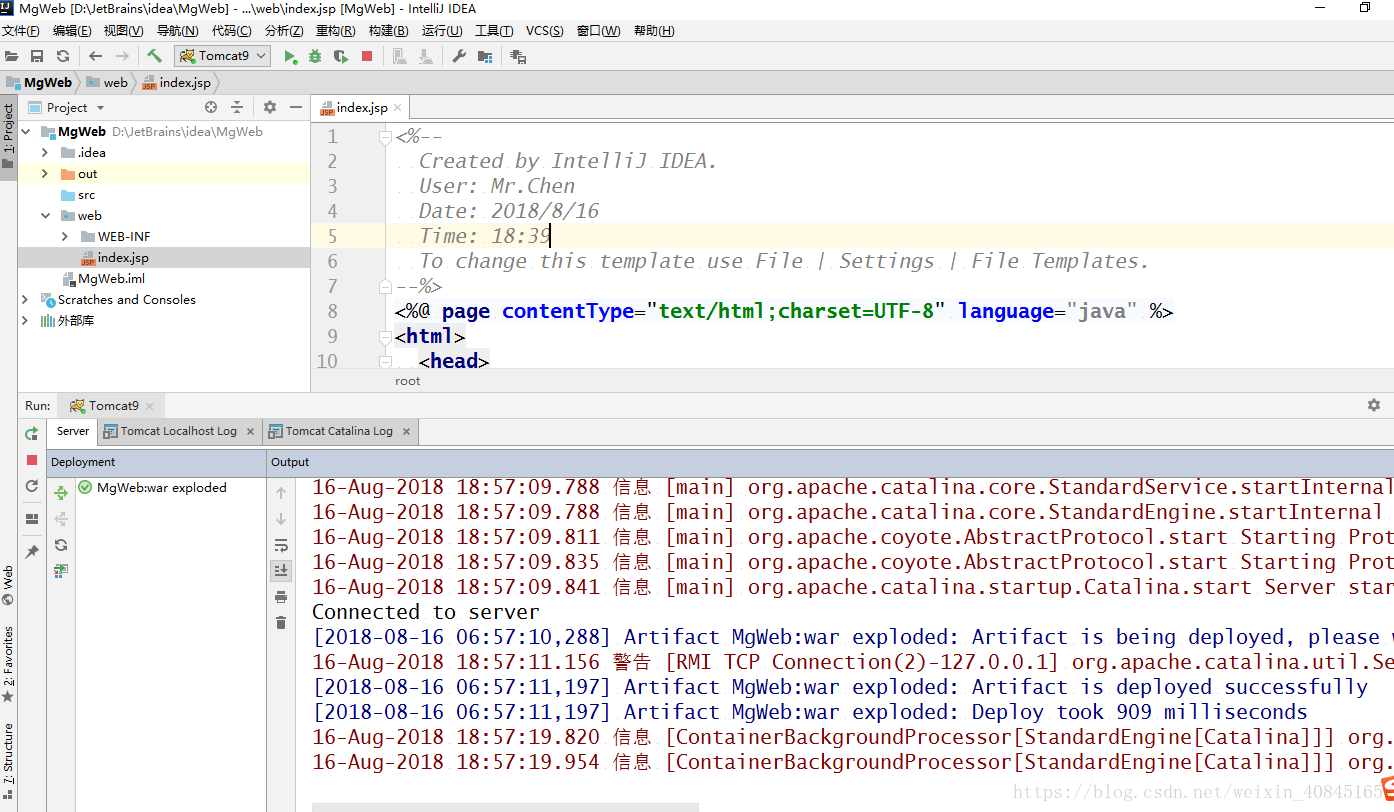Clear console output with the trash icon

(x=281, y=622)
